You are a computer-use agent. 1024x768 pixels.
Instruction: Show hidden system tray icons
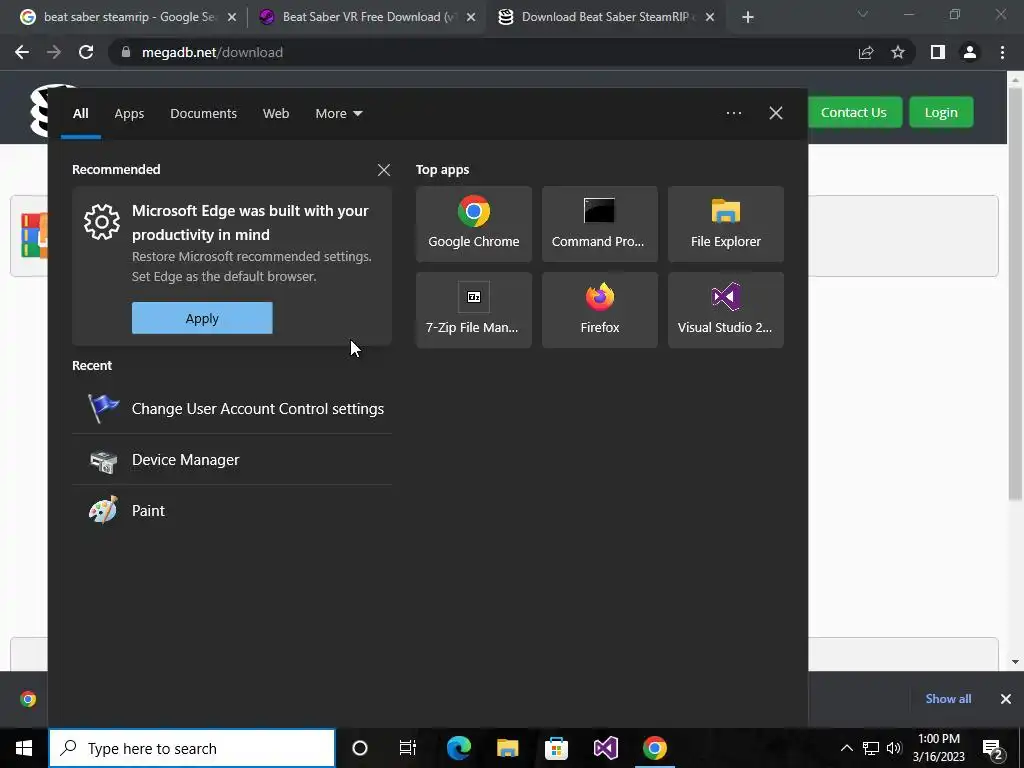[846, 748]
